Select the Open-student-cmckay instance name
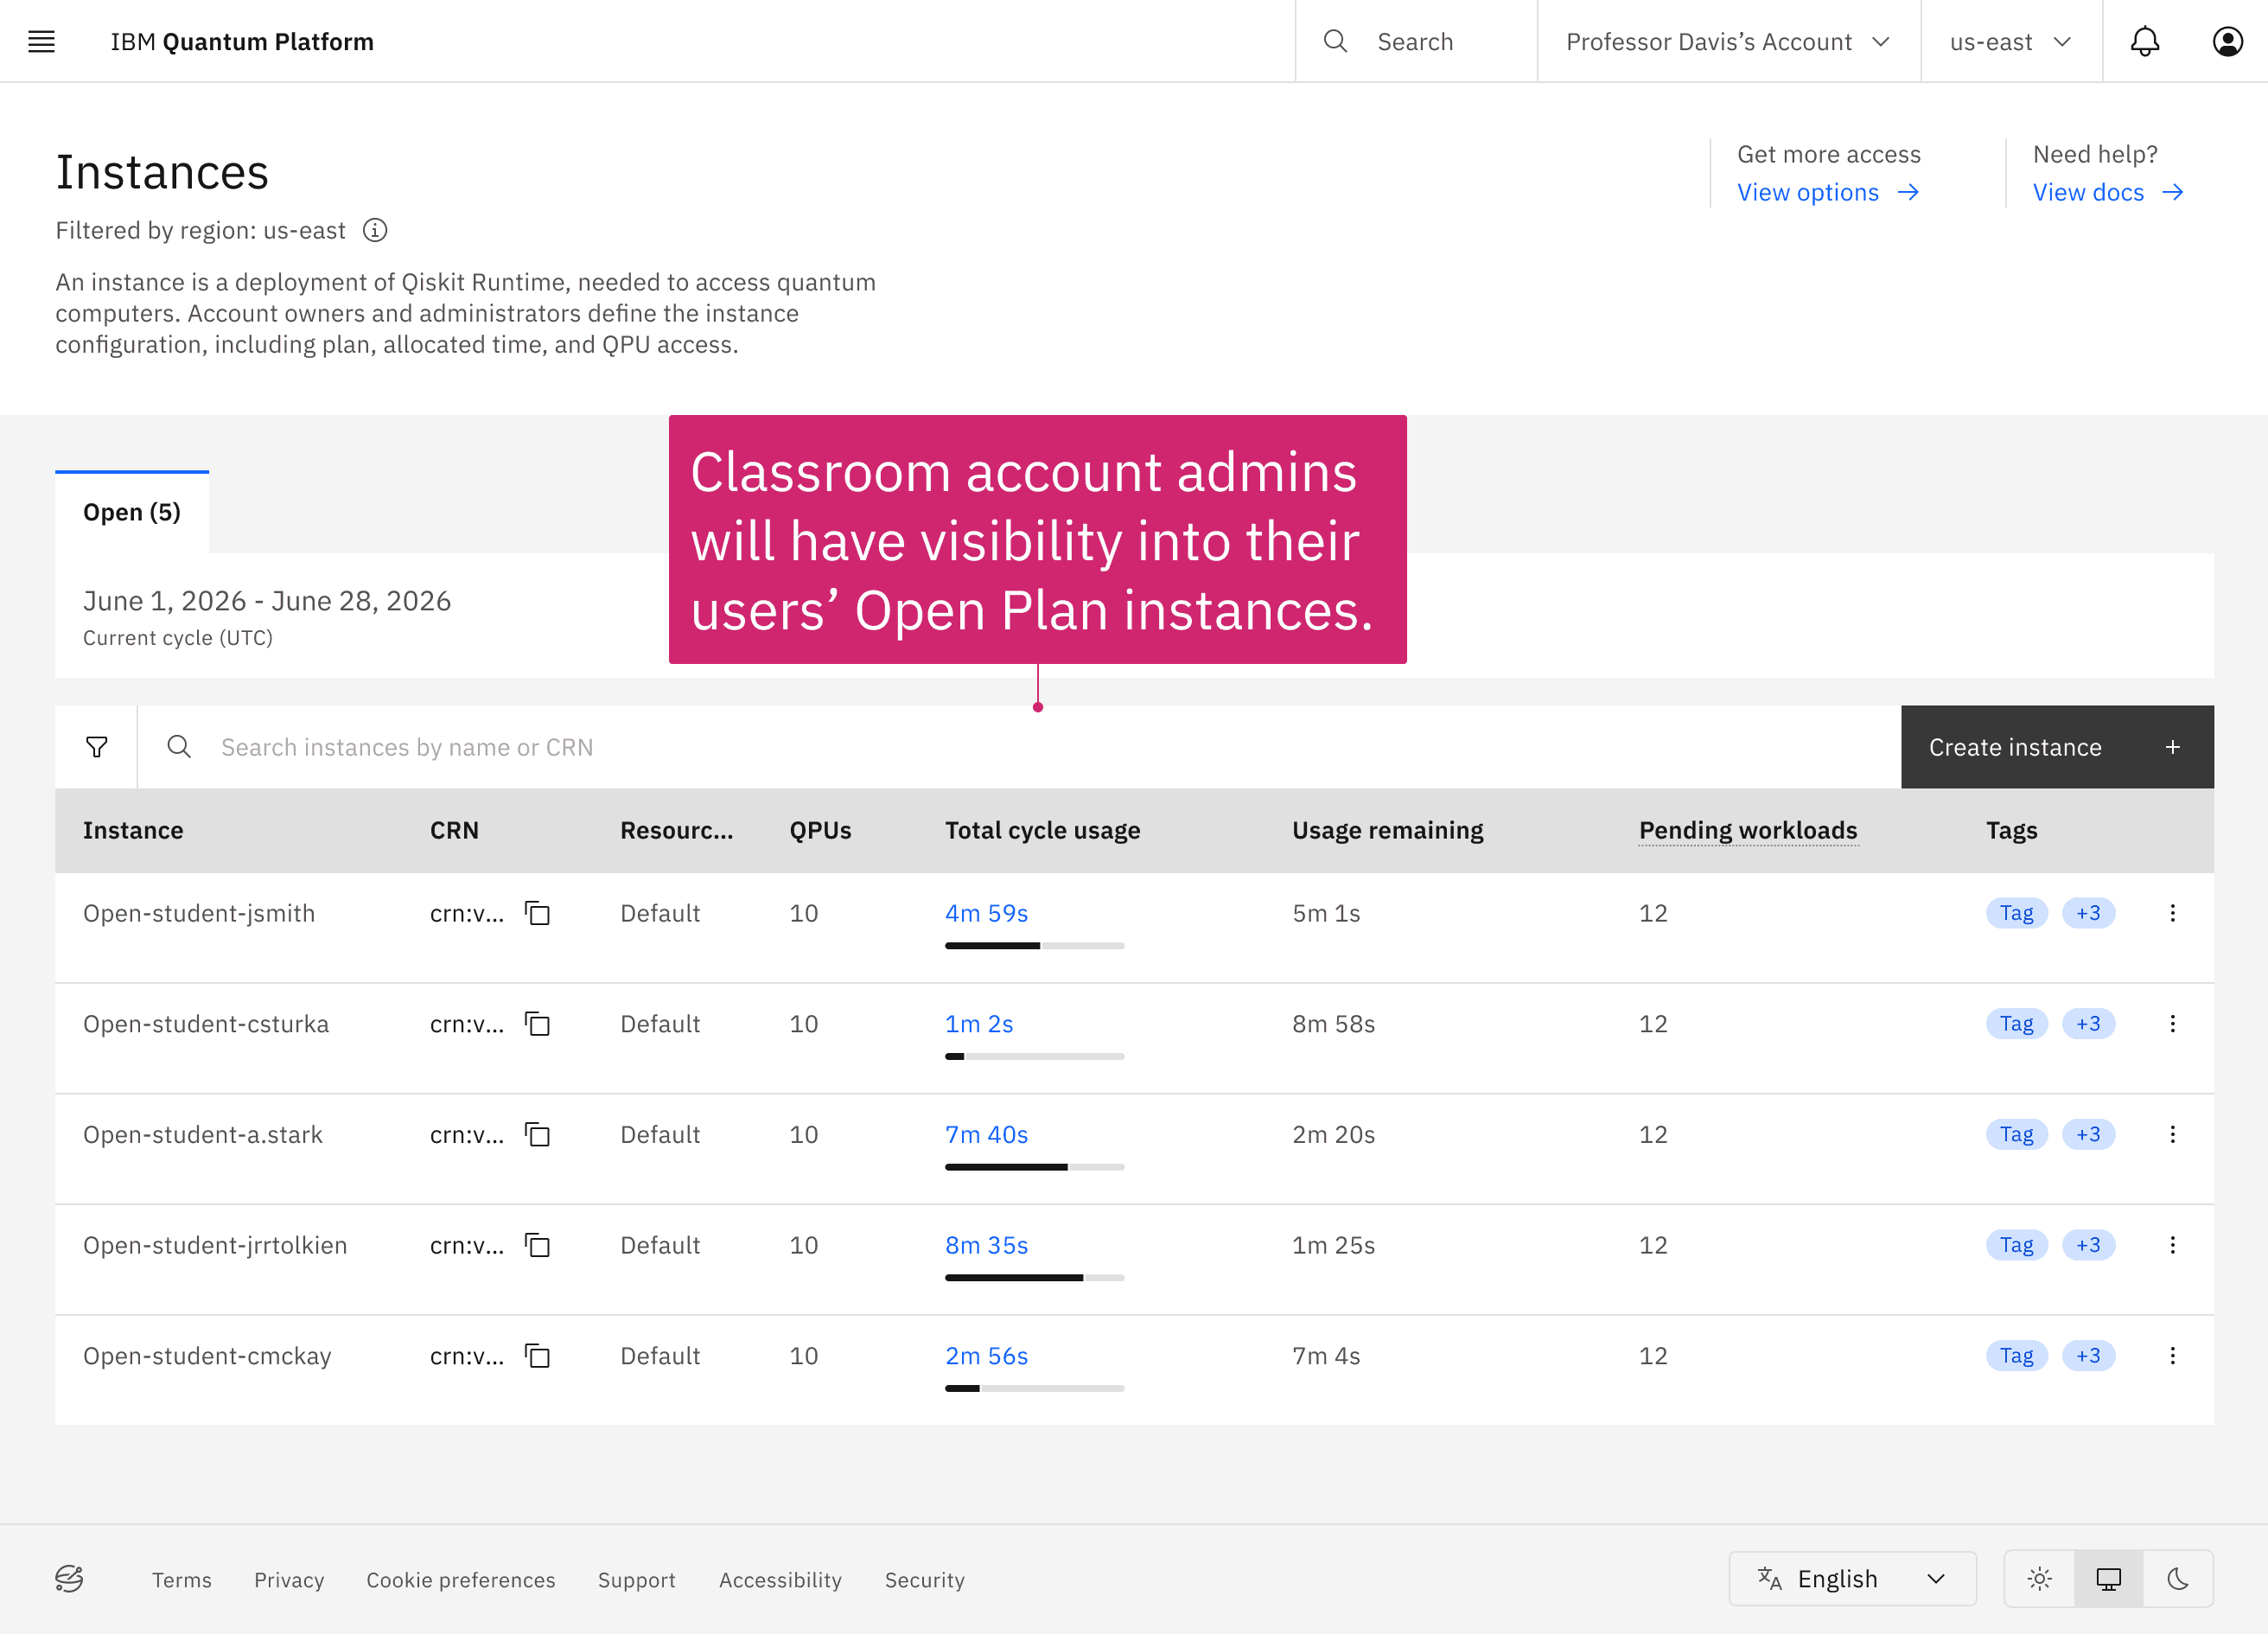Image resolution: width=2268 pixels, height=1634 pixels. click(x=207, y=1356)
